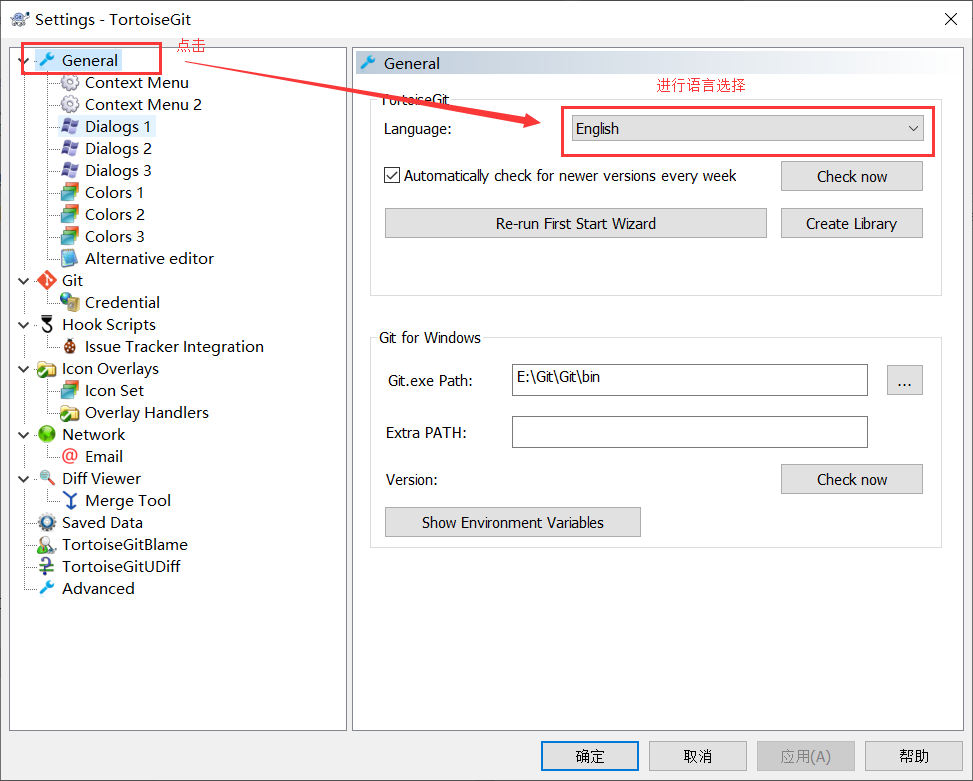Click the Colors 1 palette icon

70,192
